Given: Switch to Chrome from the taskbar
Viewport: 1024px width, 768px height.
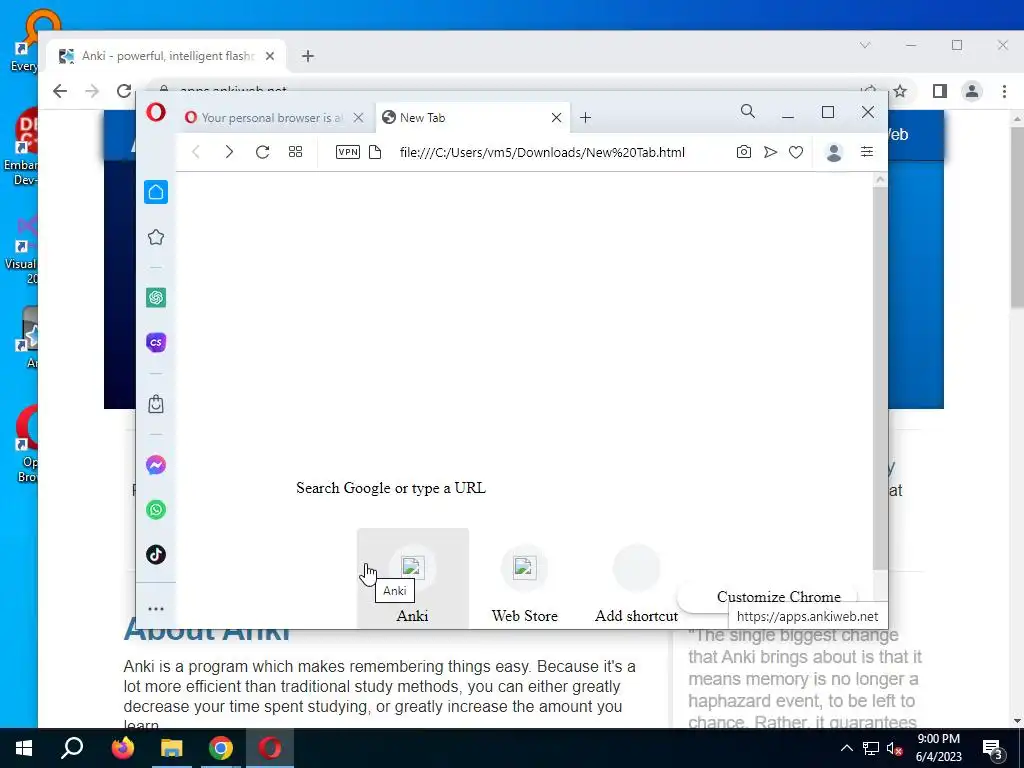Looking at the screenshot, I should (221, 748).
